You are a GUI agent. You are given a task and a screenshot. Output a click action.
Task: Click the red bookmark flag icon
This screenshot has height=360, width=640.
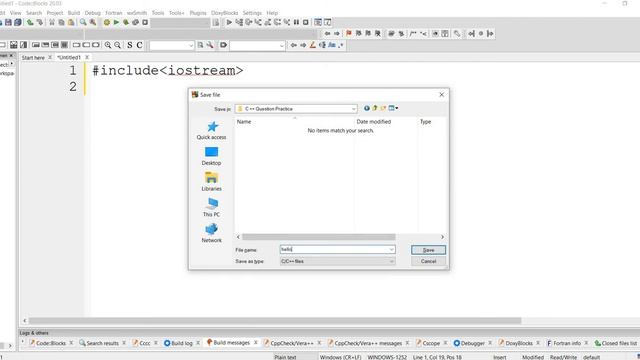(x=349, y=33)
